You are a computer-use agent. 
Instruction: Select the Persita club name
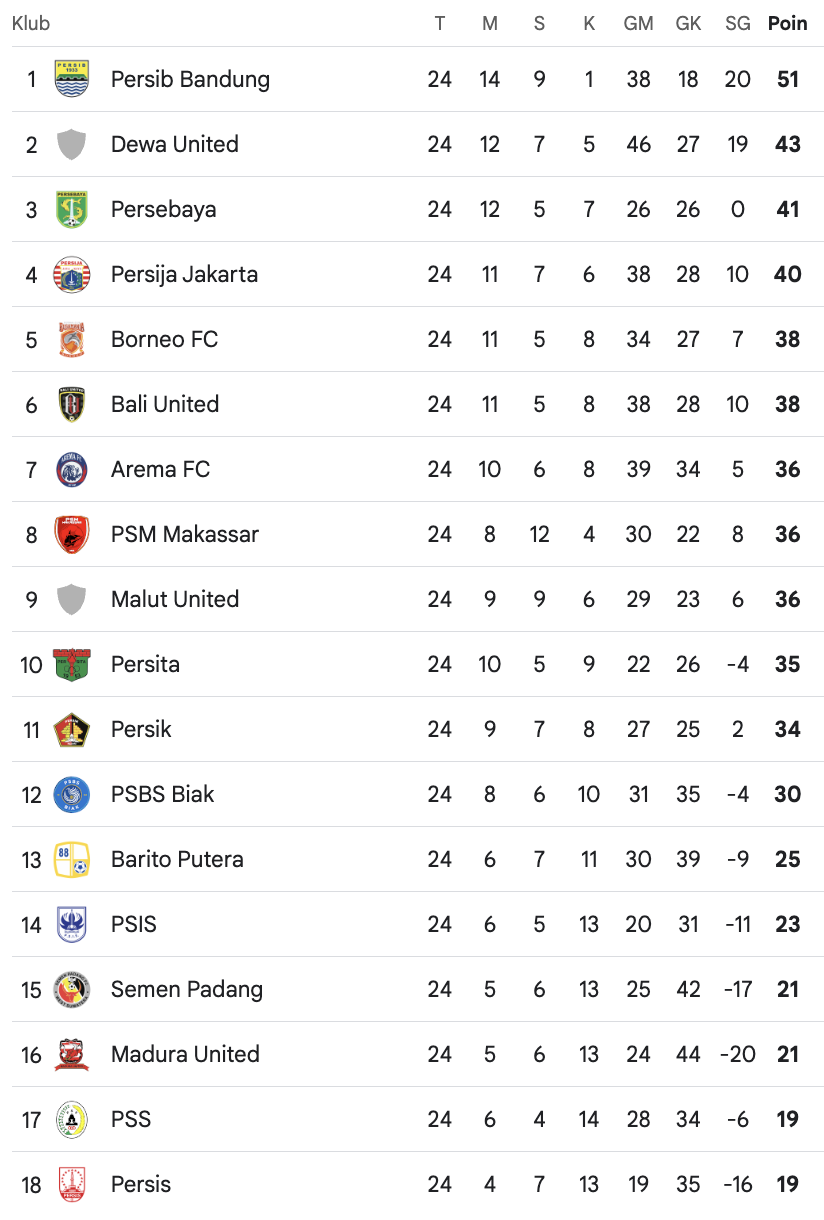pos(145,664)
